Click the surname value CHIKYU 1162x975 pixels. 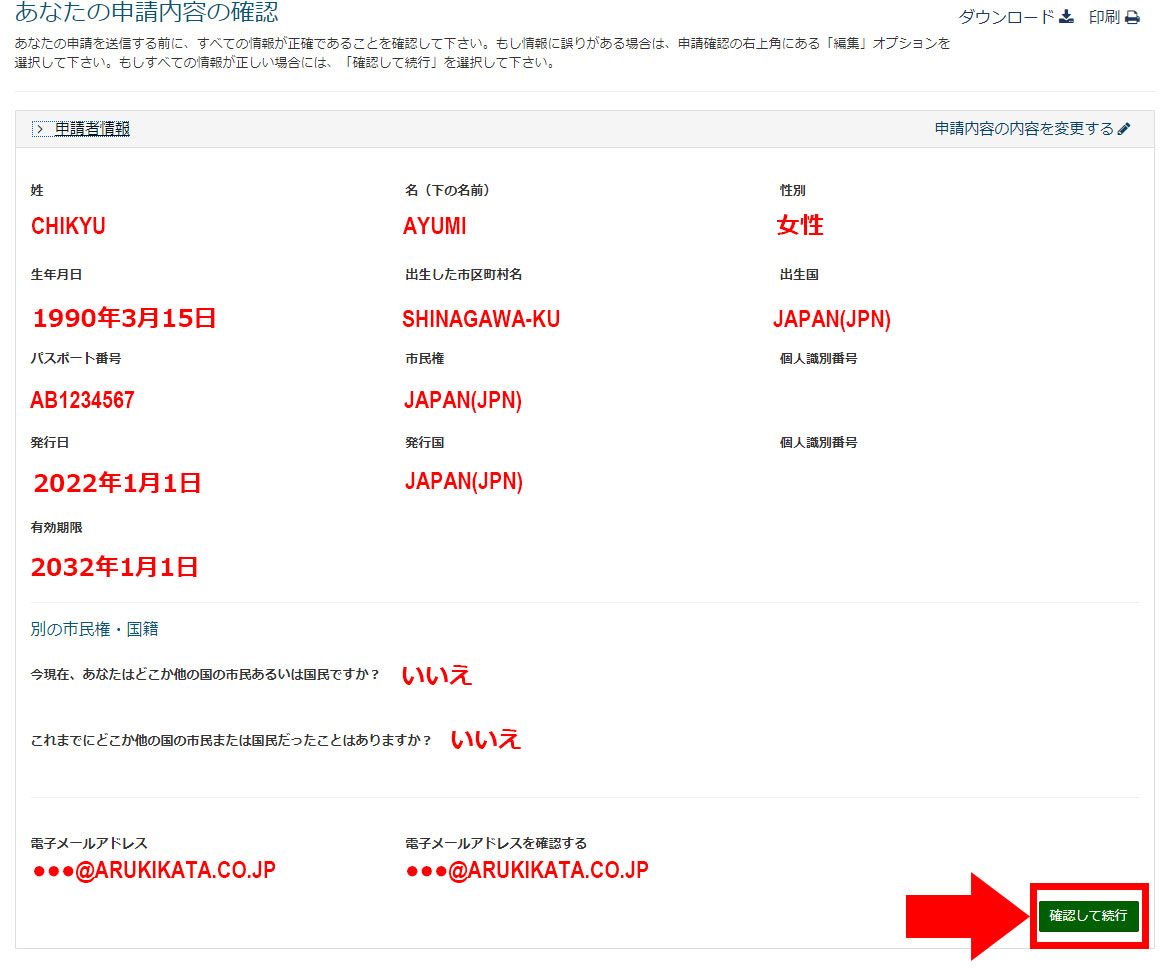point(68,226)
